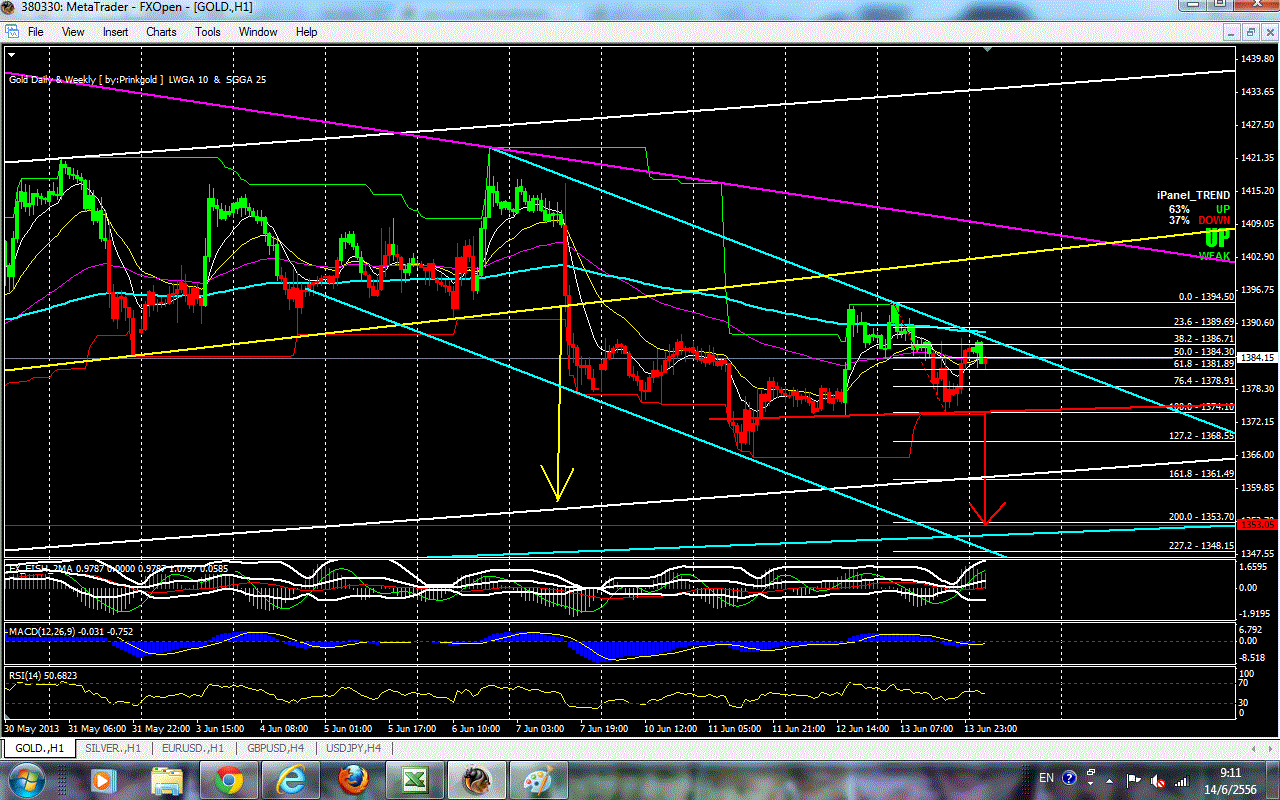This screenshot has height=800, width=1280.
Task: Click the MACD(12,26,9) indicator label
Action: click(72, 632)
